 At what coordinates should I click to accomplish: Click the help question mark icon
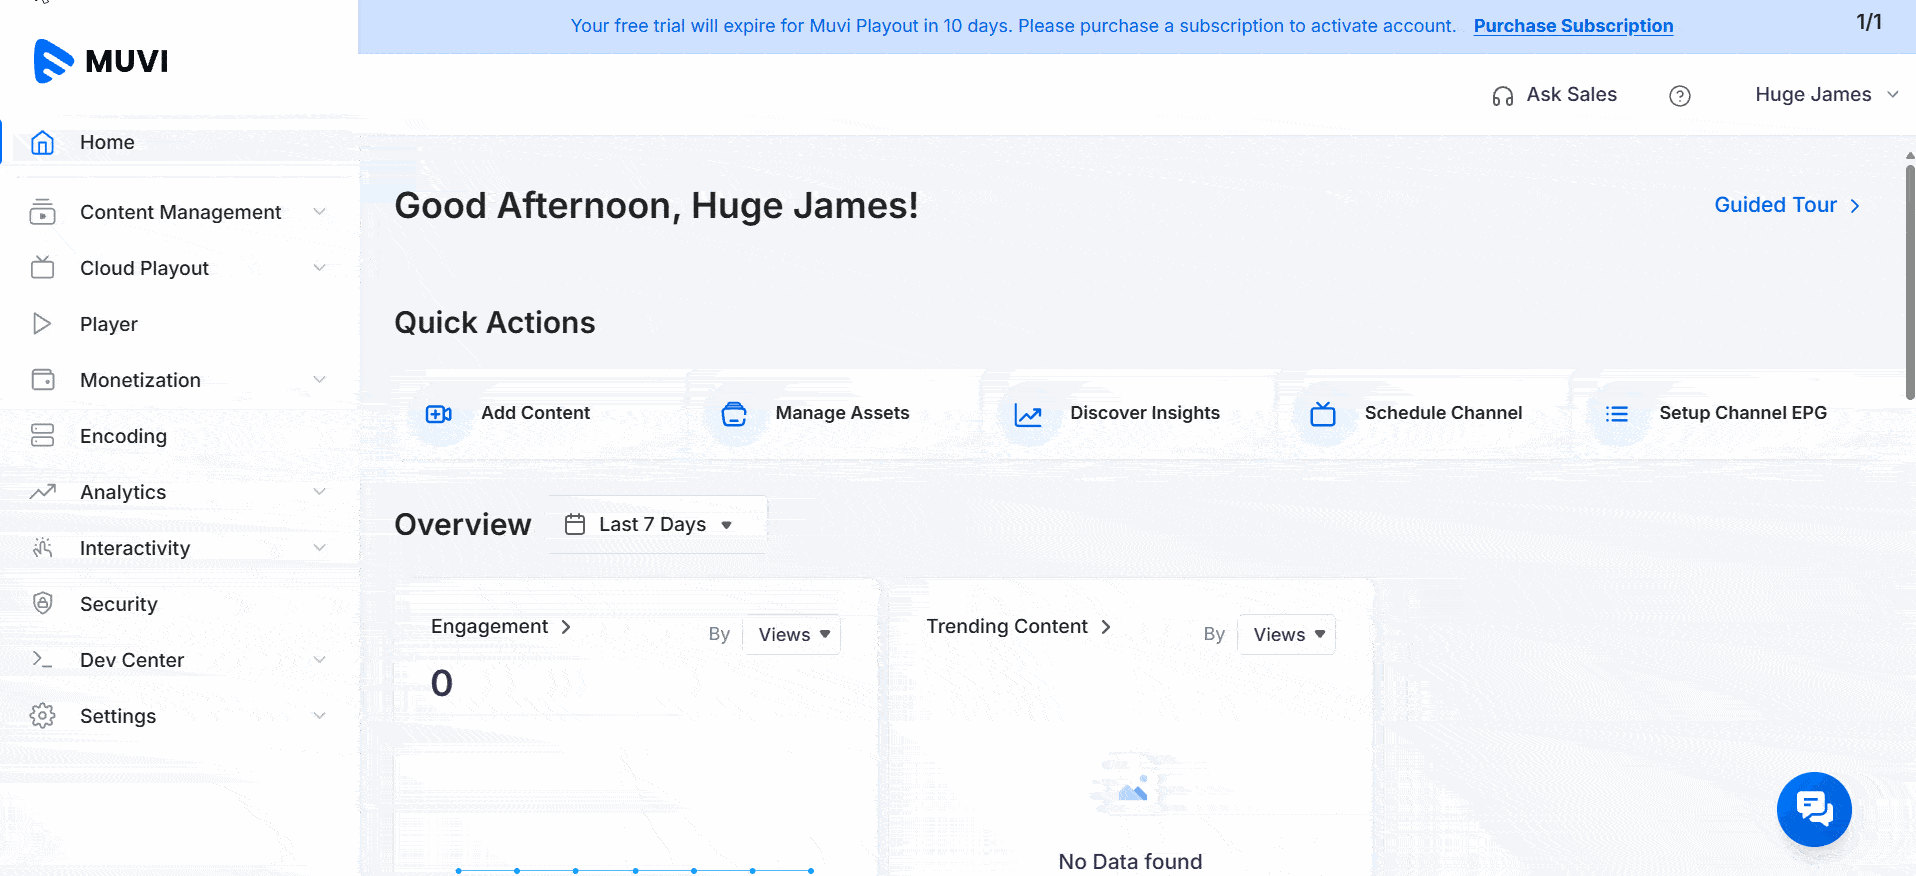[1679, 95]
